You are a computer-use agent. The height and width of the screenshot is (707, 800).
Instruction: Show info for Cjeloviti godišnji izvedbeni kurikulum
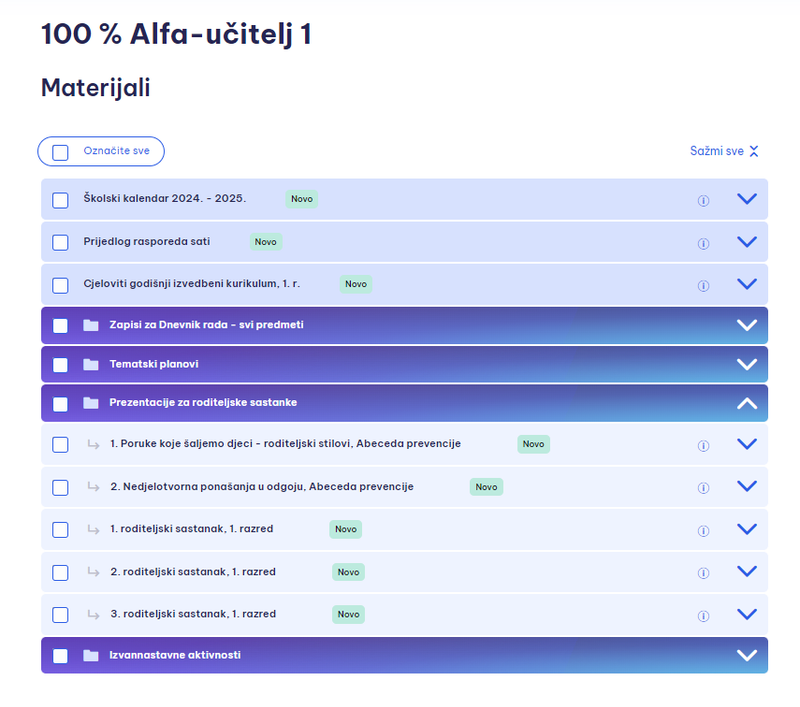tap(703, 286)
